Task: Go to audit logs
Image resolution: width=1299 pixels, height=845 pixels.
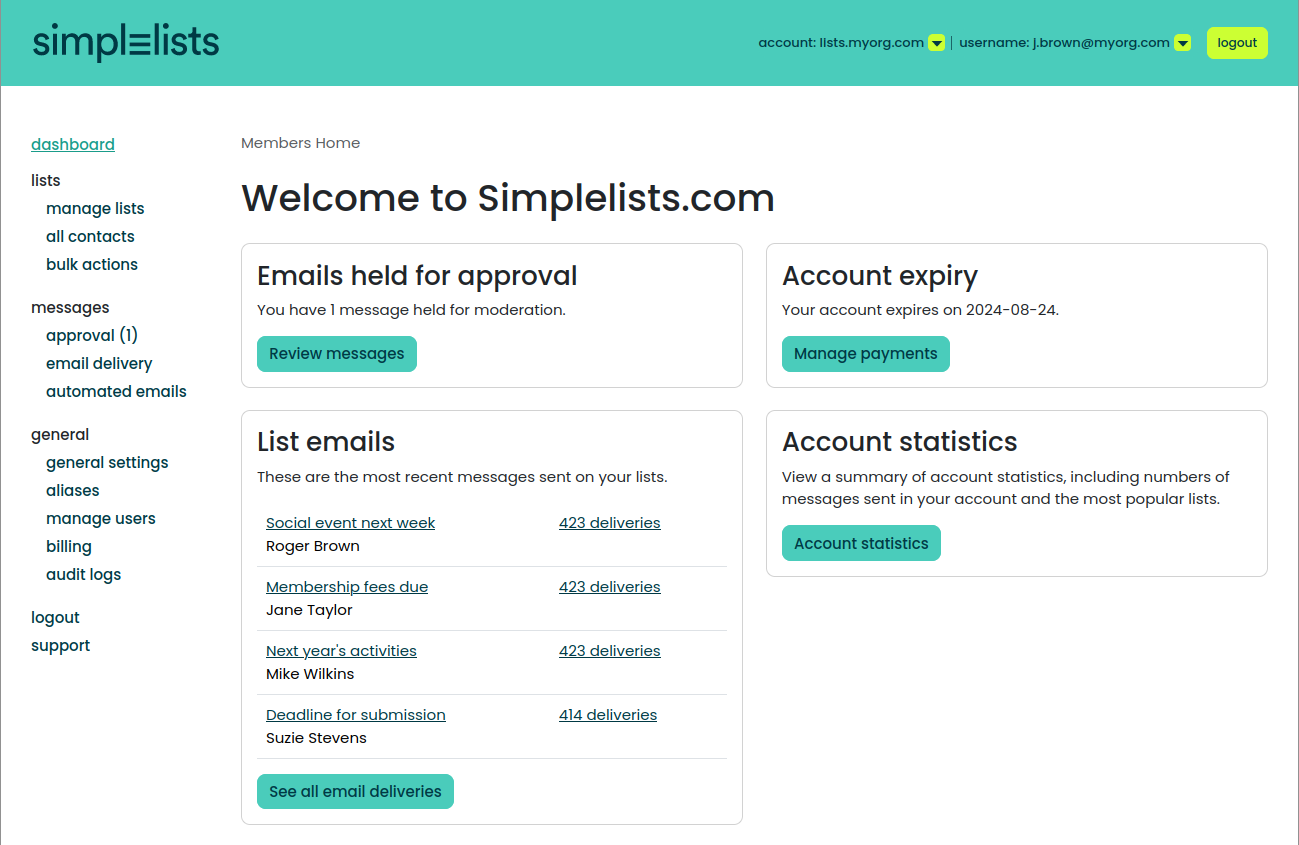Action: point(83,574)
